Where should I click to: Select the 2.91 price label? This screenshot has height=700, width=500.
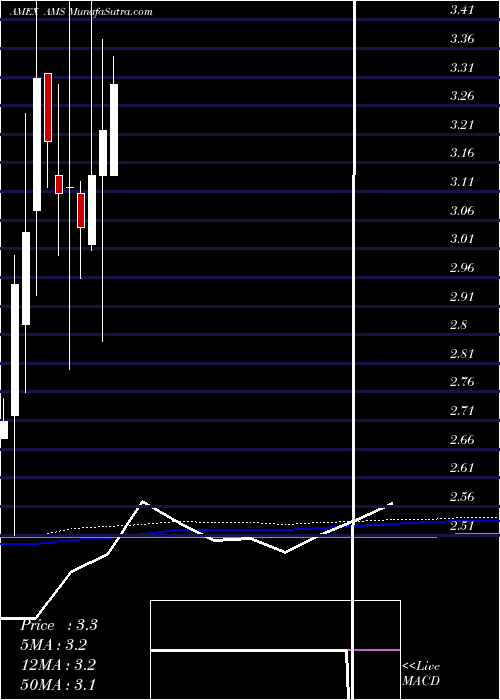click(462, 296)
